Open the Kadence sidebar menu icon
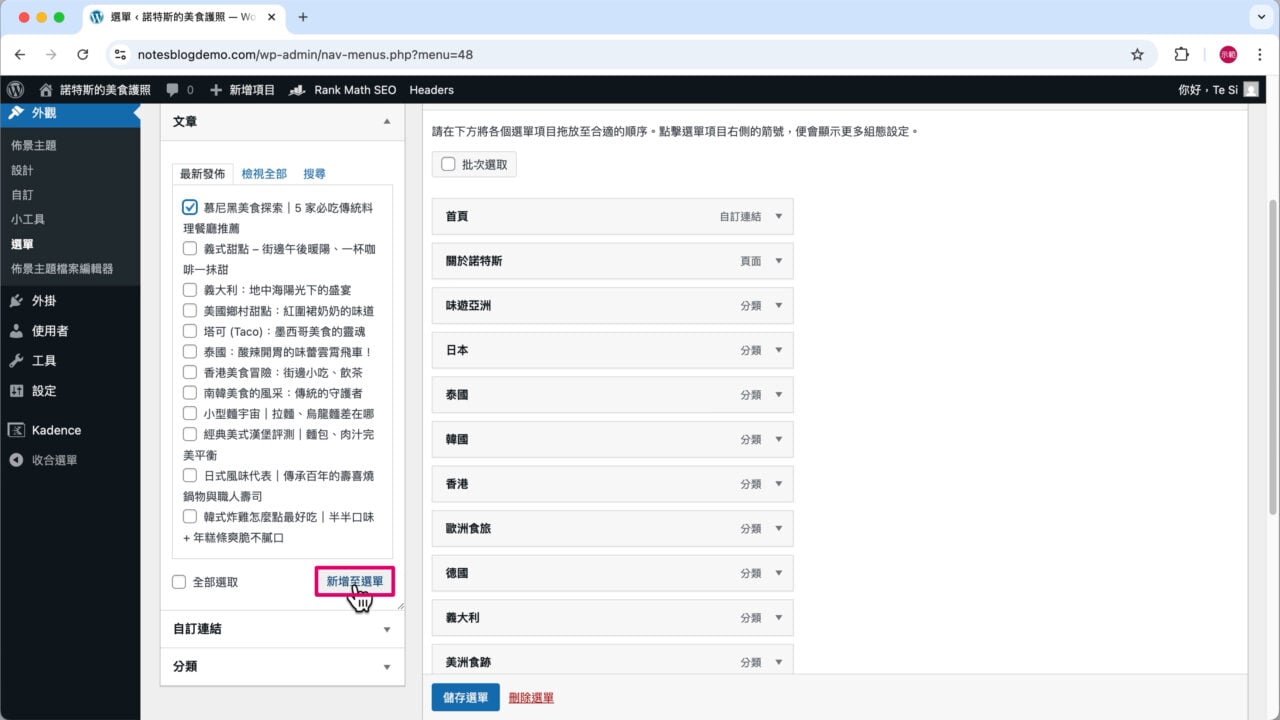 point(16,430)
